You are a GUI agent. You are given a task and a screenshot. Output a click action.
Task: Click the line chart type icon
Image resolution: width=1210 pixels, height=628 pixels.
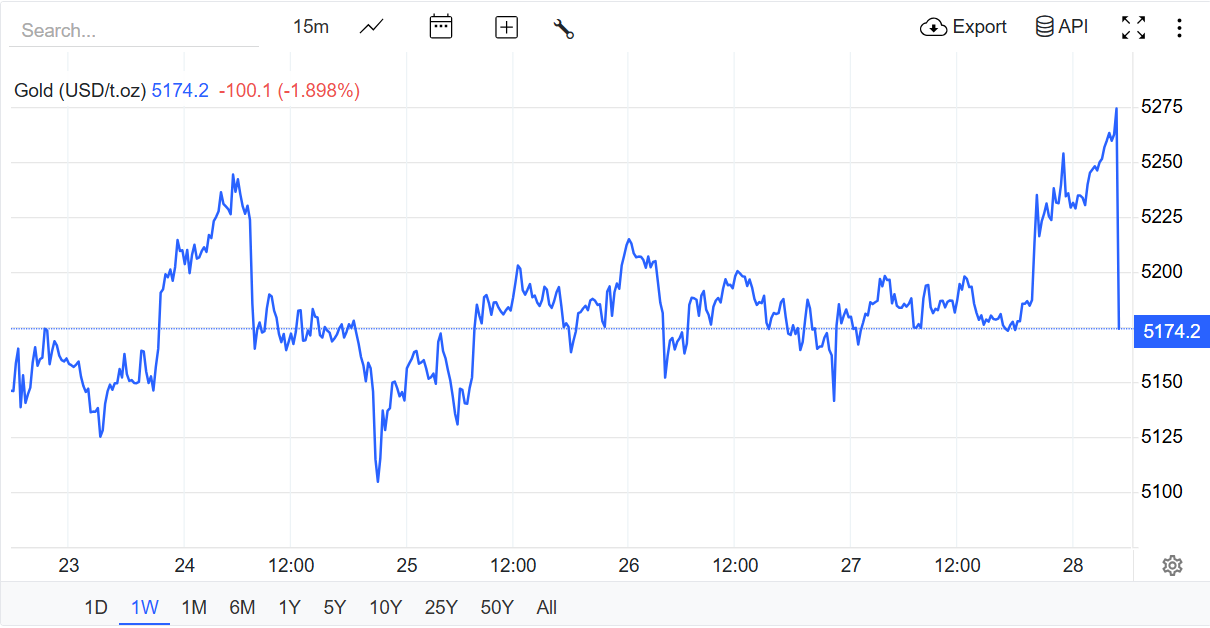pos(372,27)
